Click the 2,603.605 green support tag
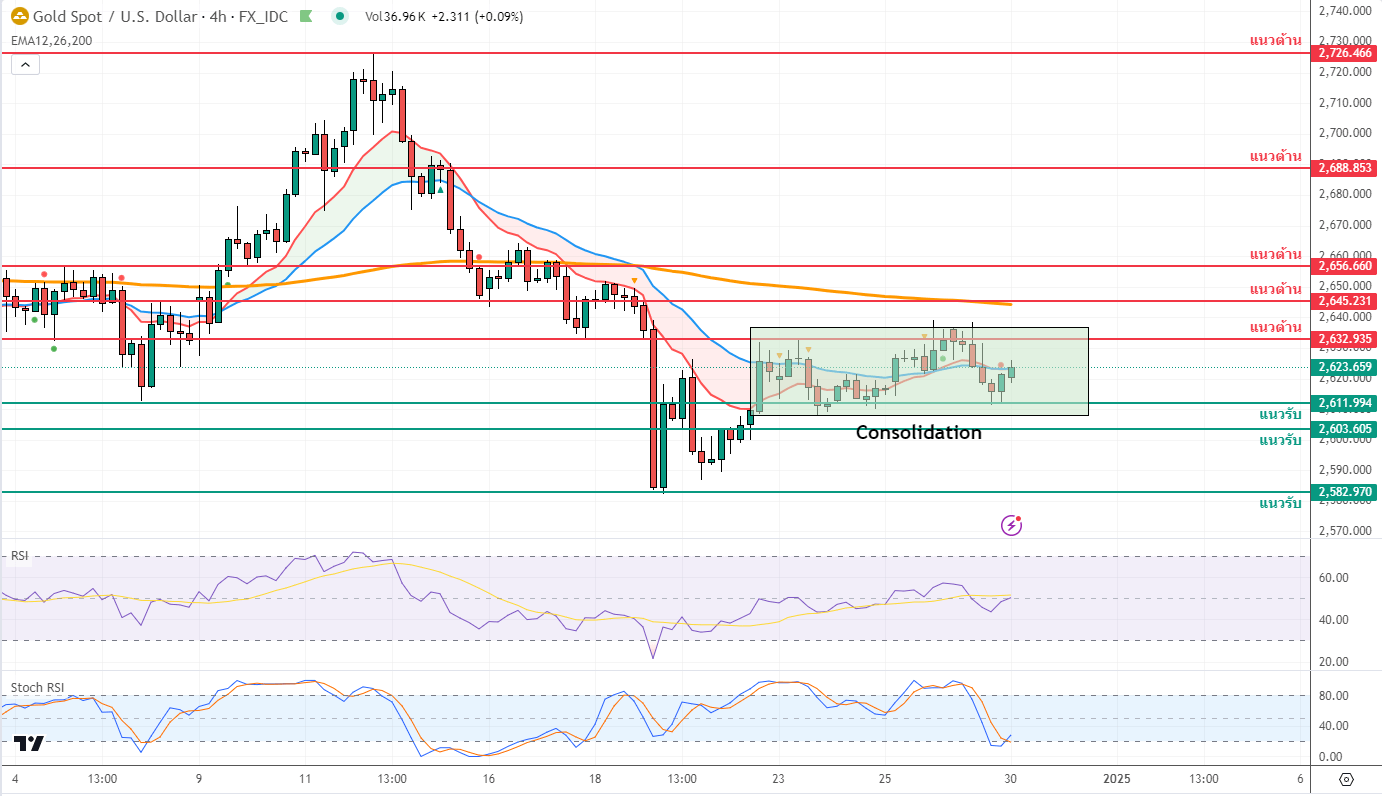The image size is (1382, 796). (1345, 429)
